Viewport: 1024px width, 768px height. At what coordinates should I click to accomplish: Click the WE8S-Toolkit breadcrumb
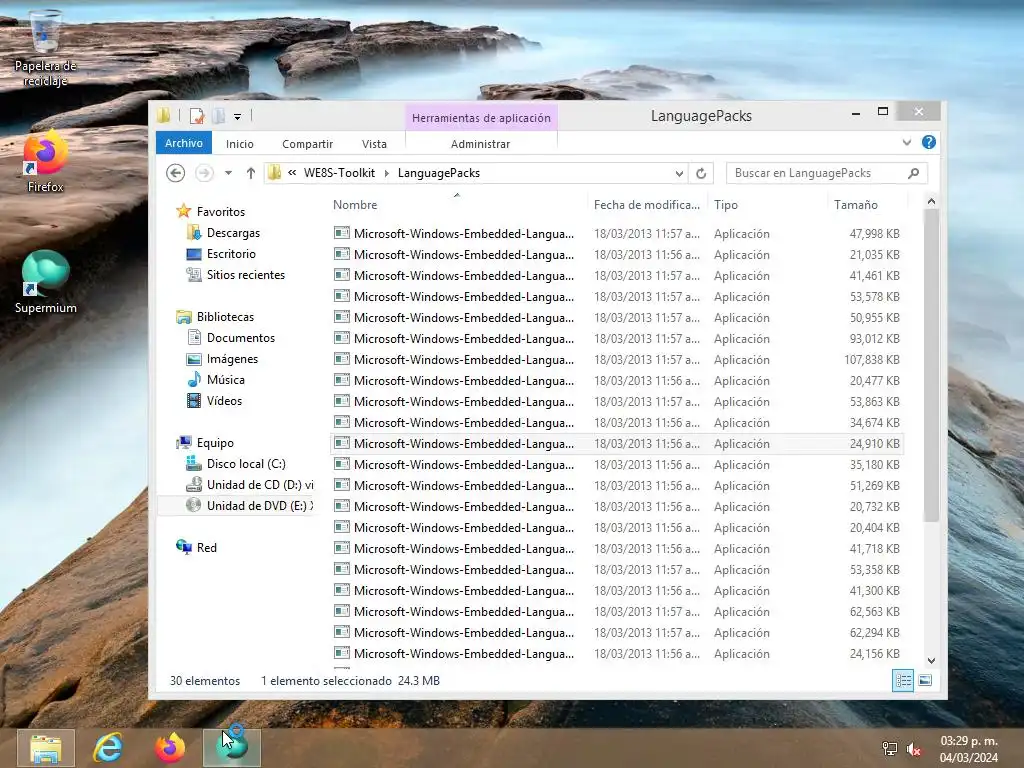(340, 173)
